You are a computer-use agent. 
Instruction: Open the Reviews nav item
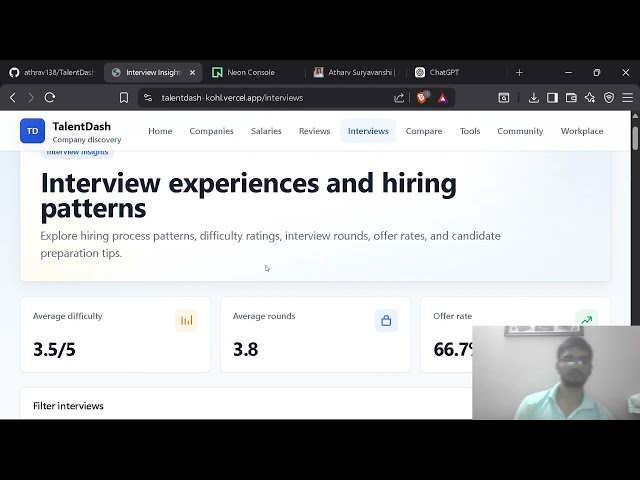(x=314, y=131)
